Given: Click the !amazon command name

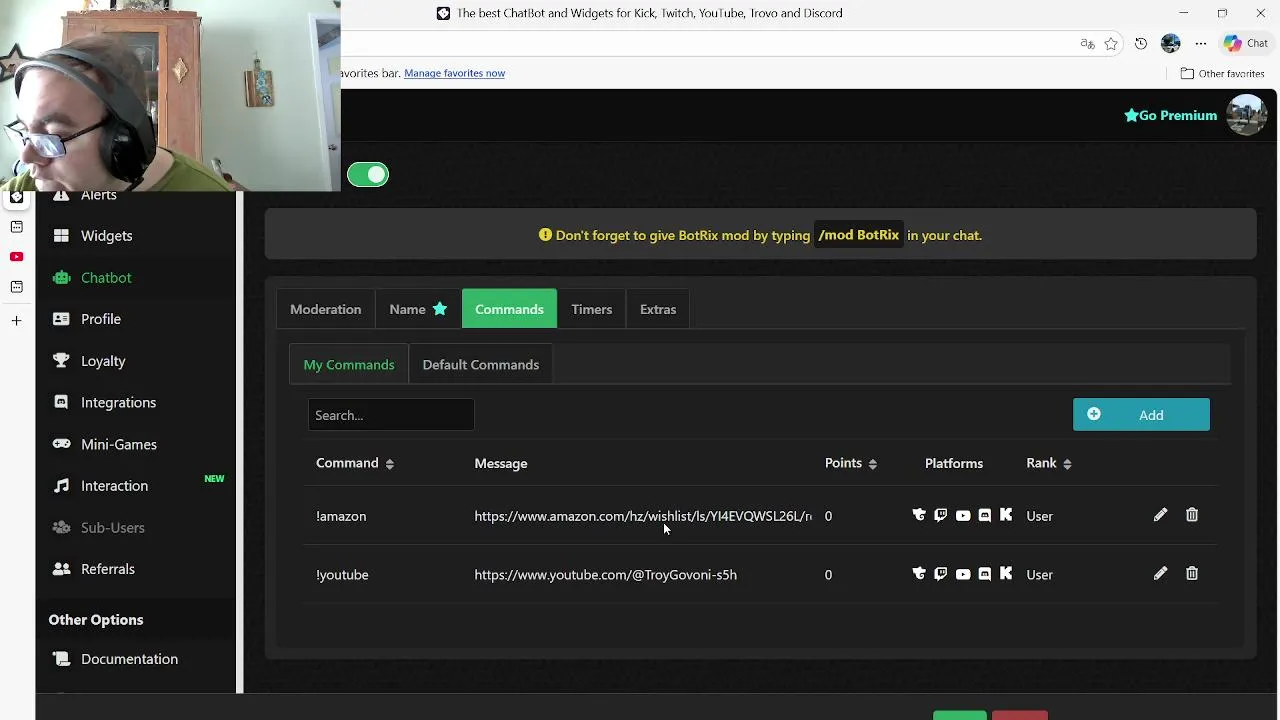Looking at the screenshot, I should click(x=341, y=516).
